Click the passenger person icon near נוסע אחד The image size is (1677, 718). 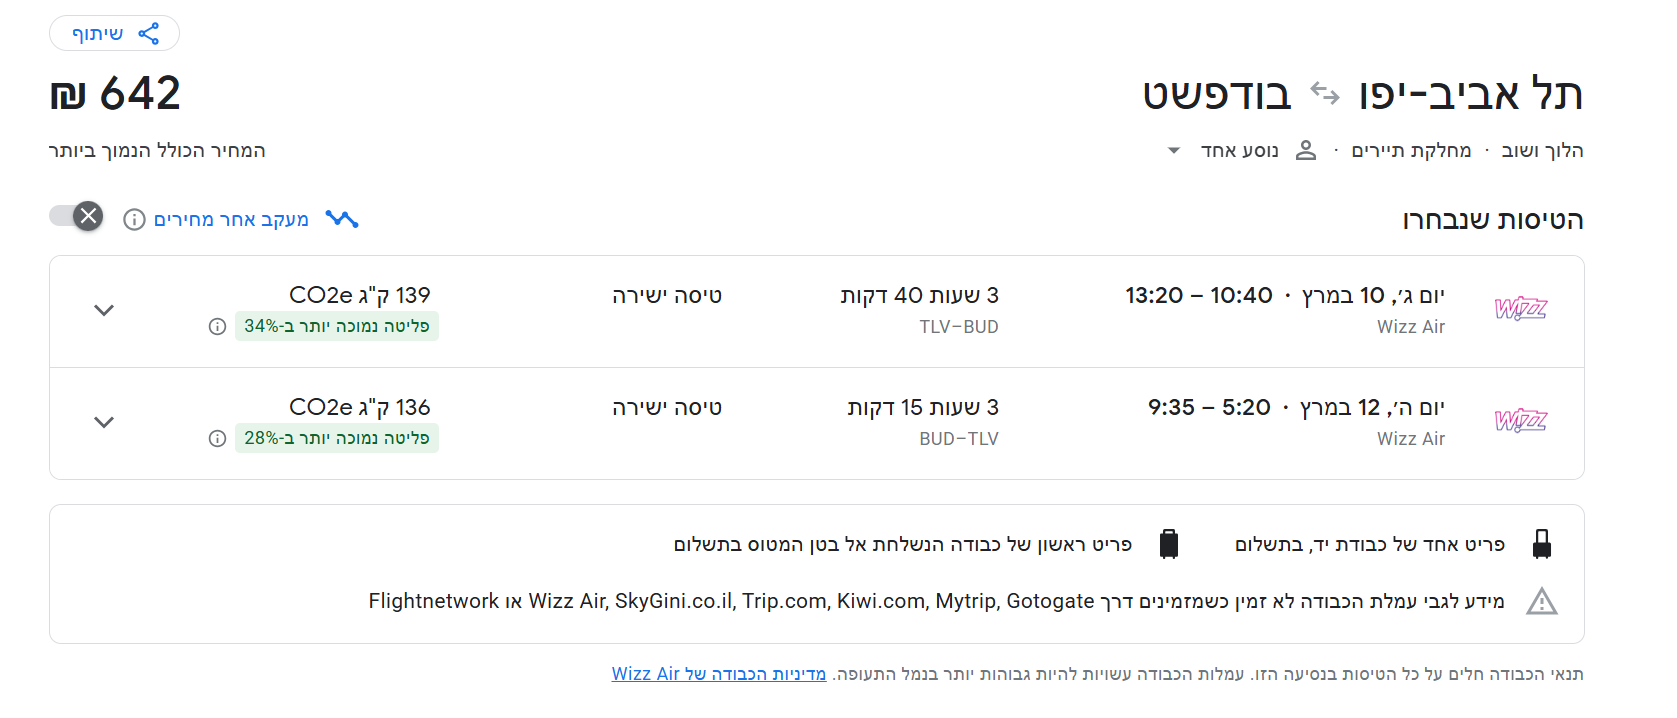tap(1306, 149)
